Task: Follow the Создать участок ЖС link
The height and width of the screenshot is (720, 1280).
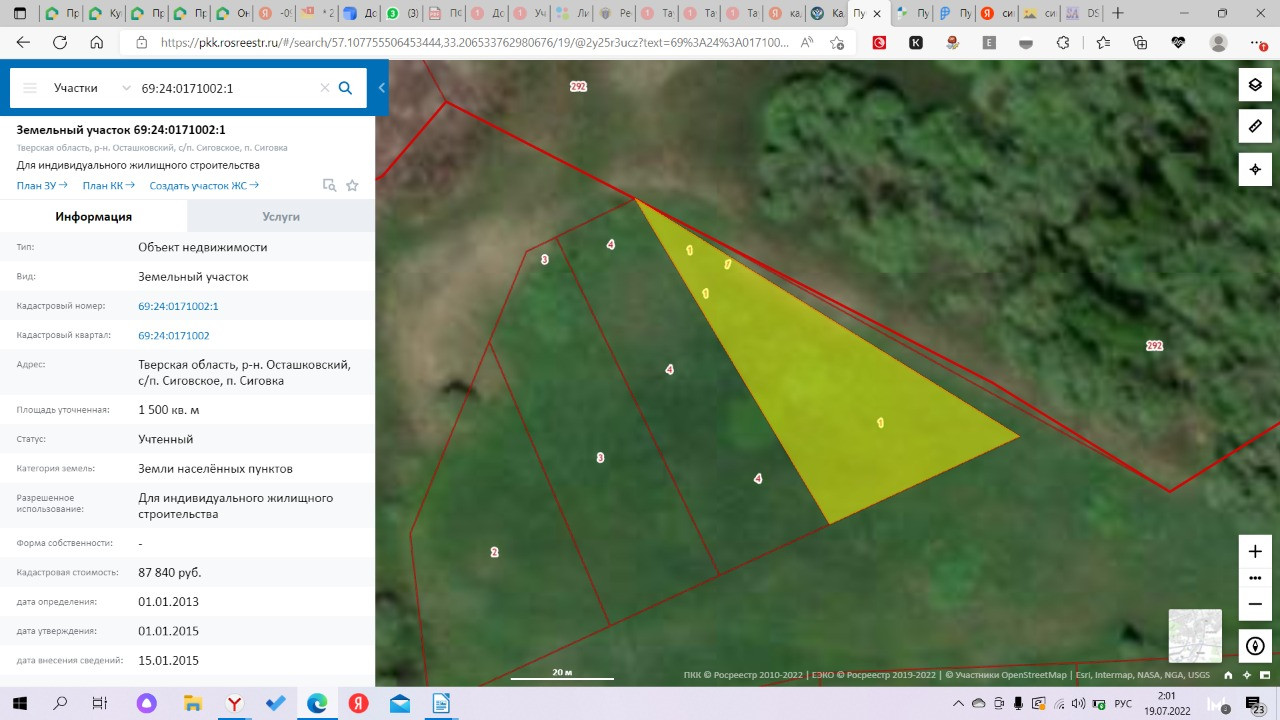Action: click(x=204, y=185)
